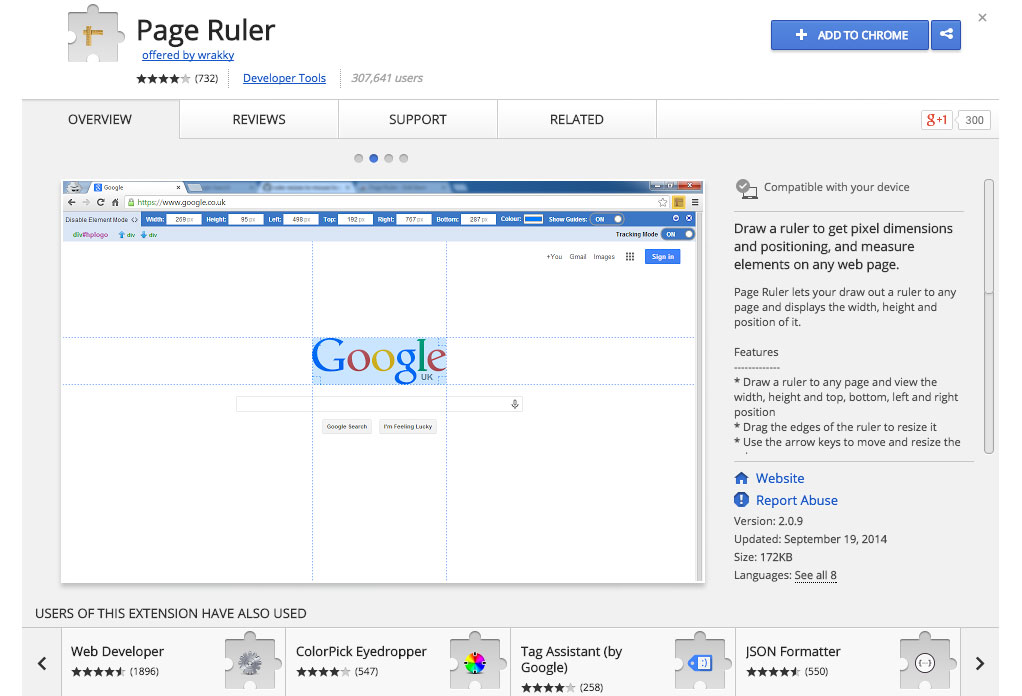Switch to the Reviews tab
This screenshot has height=696, width=1022.
259,119
